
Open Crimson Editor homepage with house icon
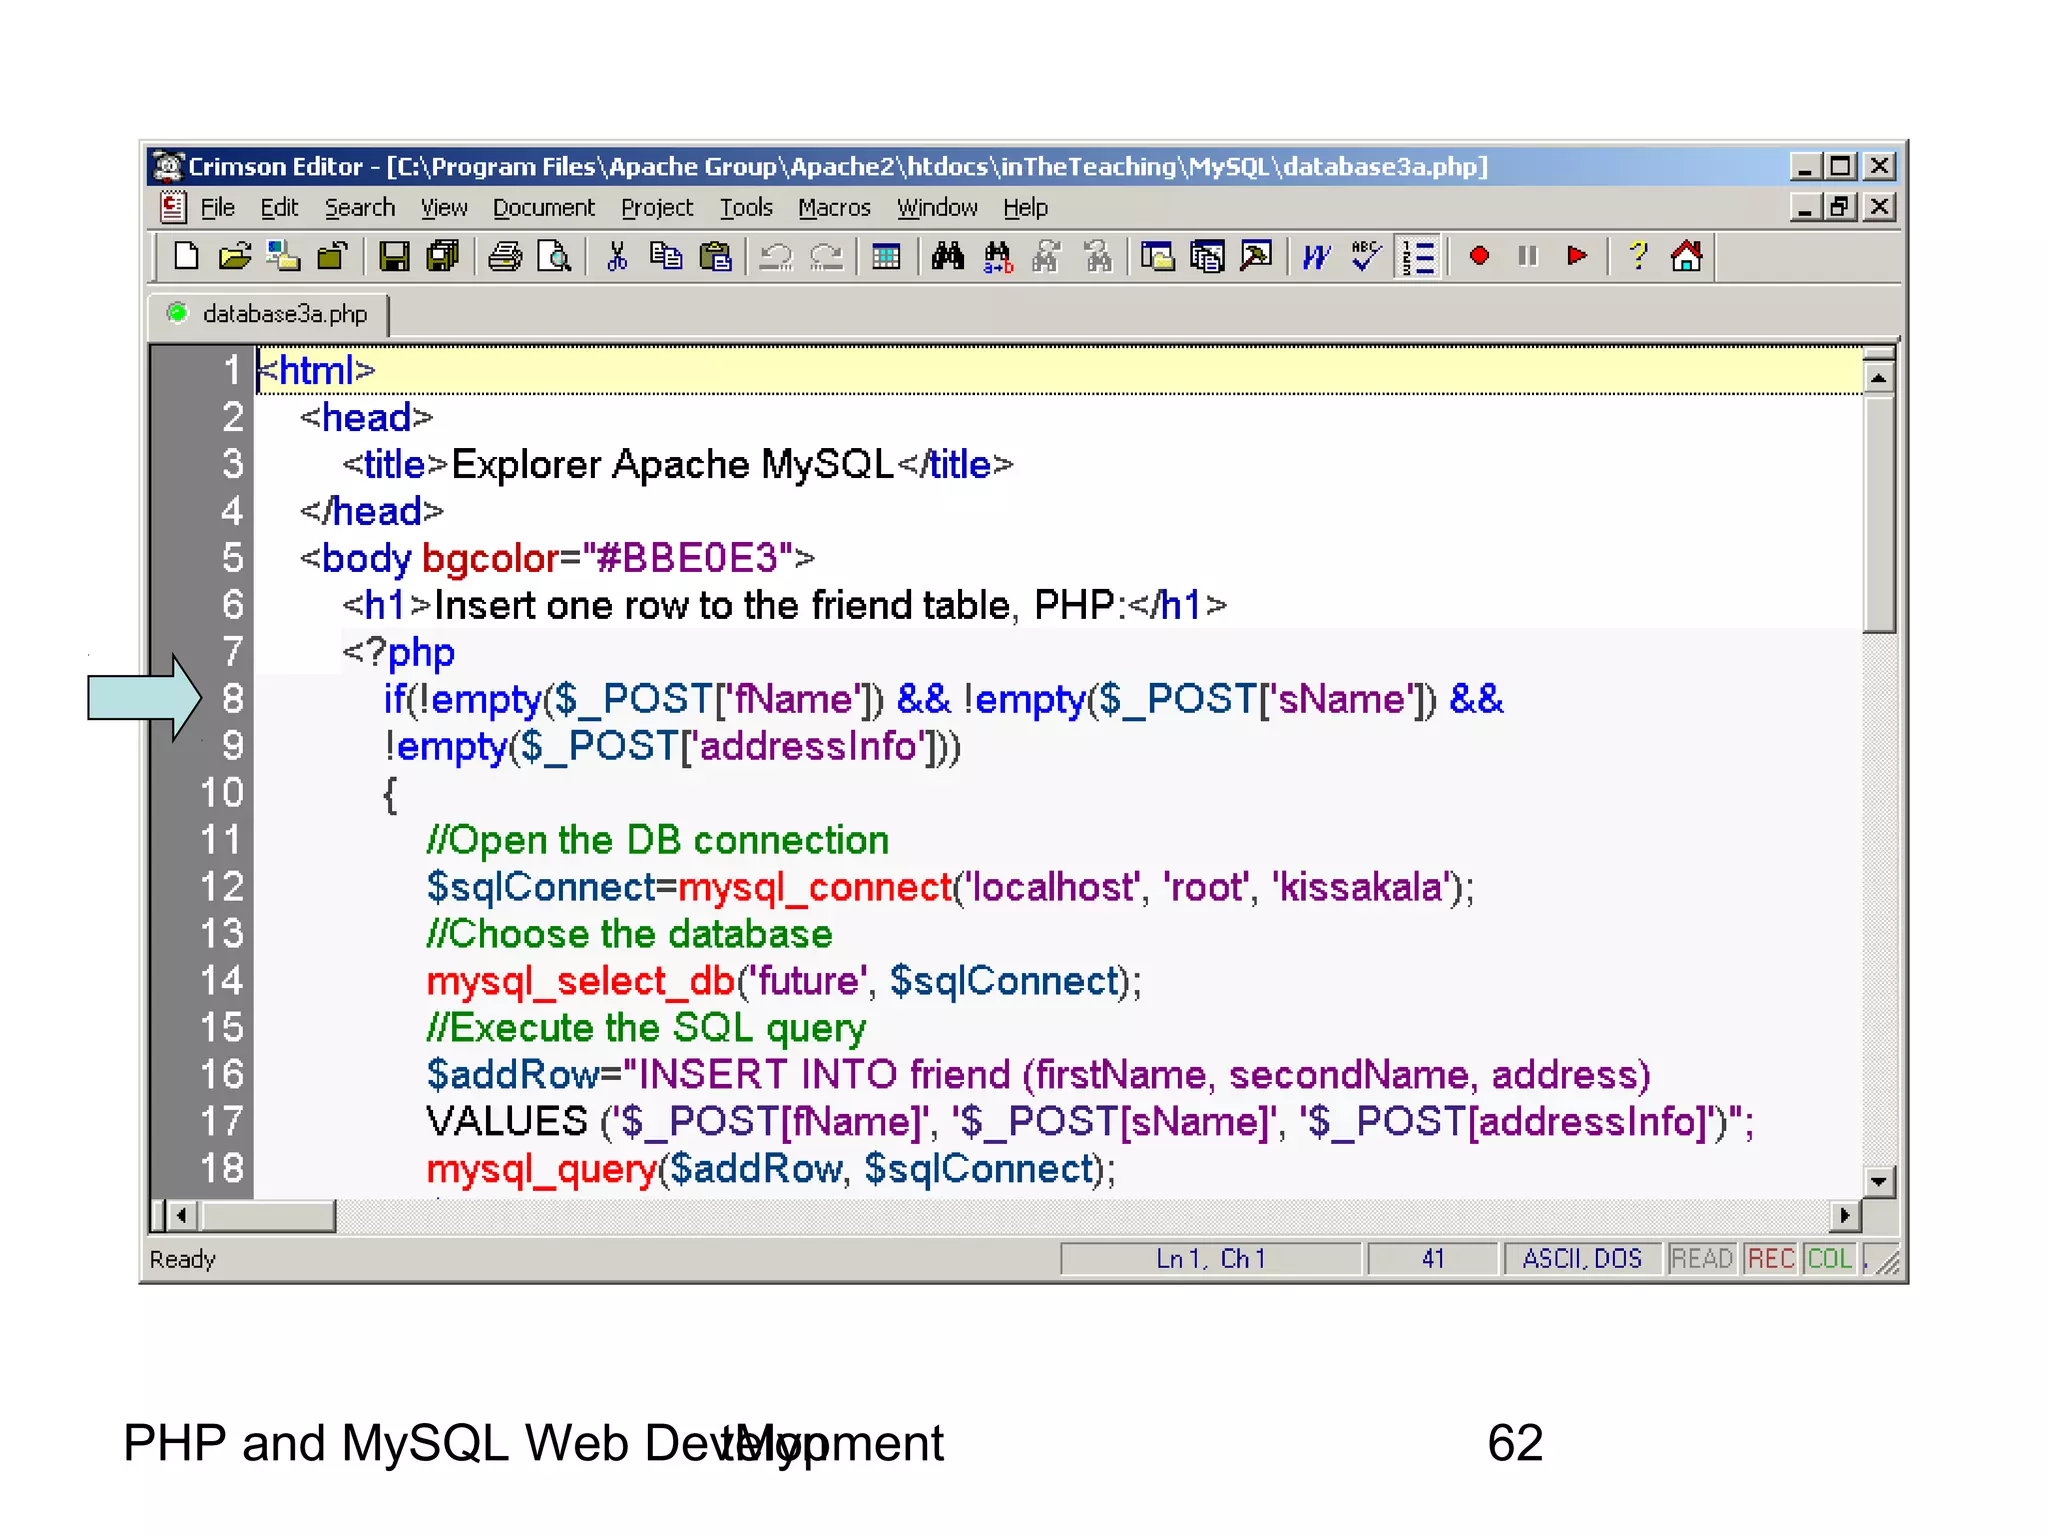(1687, 257)
